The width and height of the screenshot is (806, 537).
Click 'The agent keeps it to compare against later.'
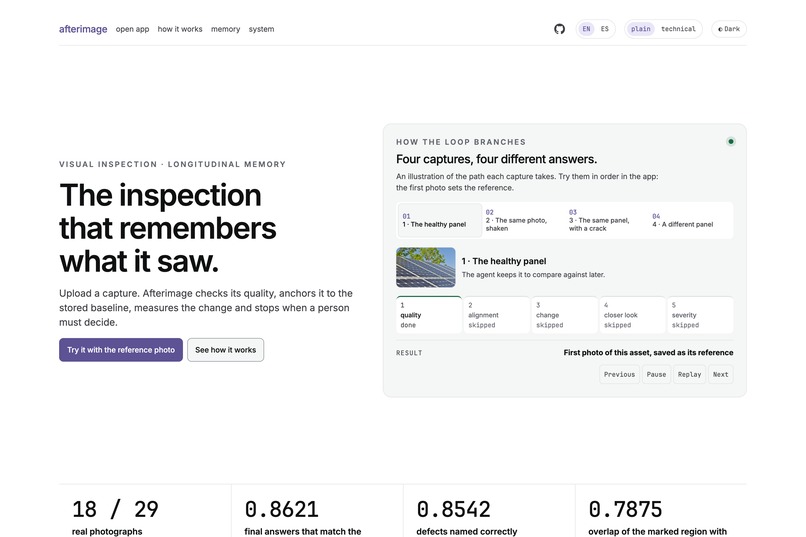[x=533, y=275]
